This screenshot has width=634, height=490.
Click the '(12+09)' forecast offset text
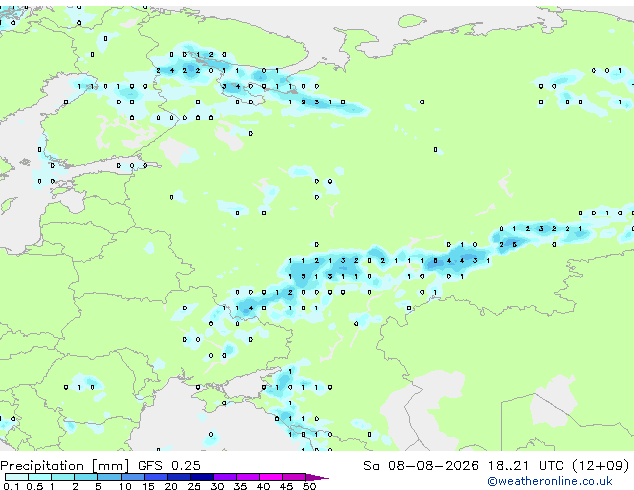pos(601,466)
